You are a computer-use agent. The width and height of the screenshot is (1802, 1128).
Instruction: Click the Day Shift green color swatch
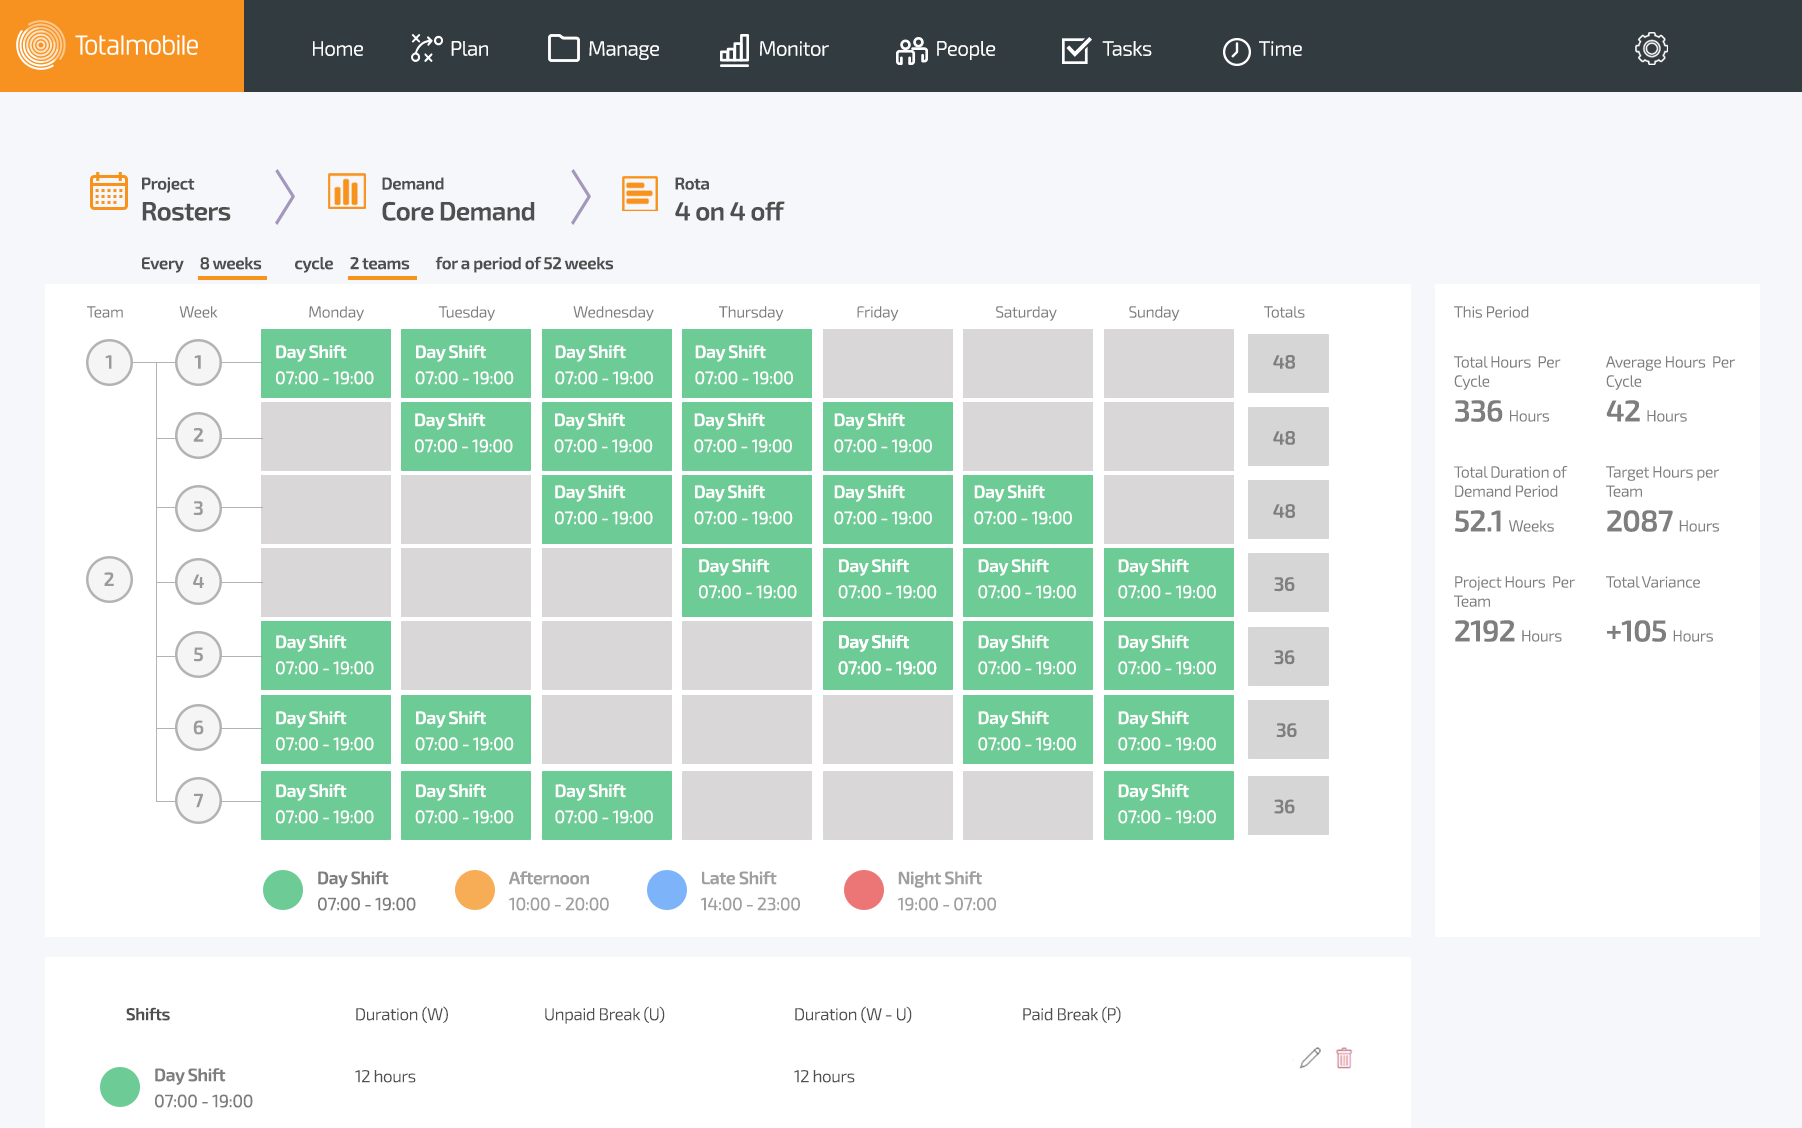[x=283, y=889]
